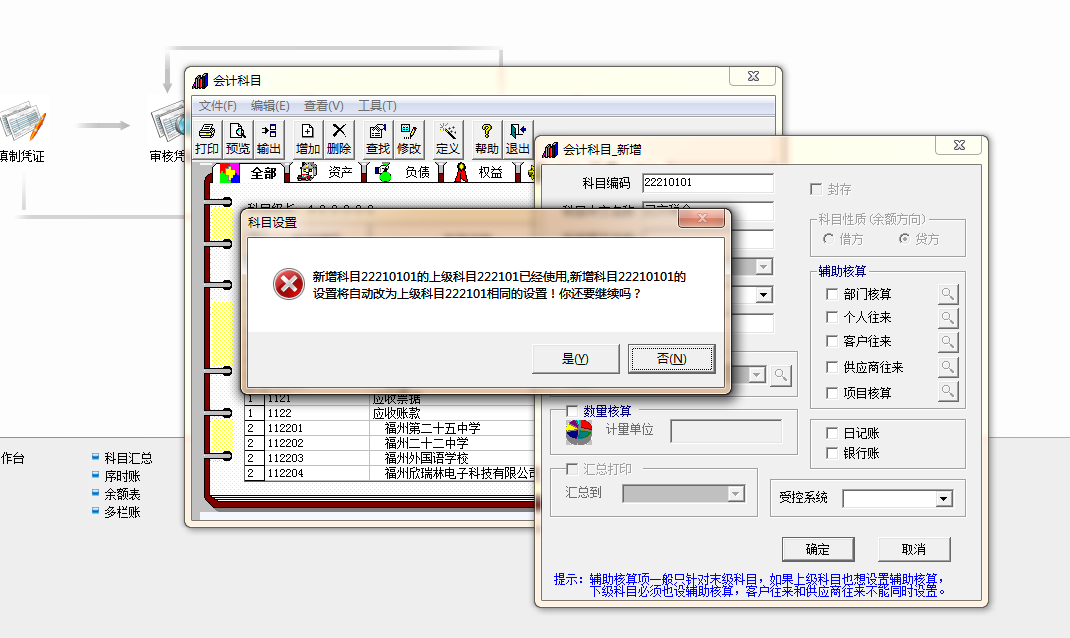Image resolution: width=1070 pixels, height=638 pixels.
Task: Click the magnifier beside 部门核算
Action: (x=947, y=294)
